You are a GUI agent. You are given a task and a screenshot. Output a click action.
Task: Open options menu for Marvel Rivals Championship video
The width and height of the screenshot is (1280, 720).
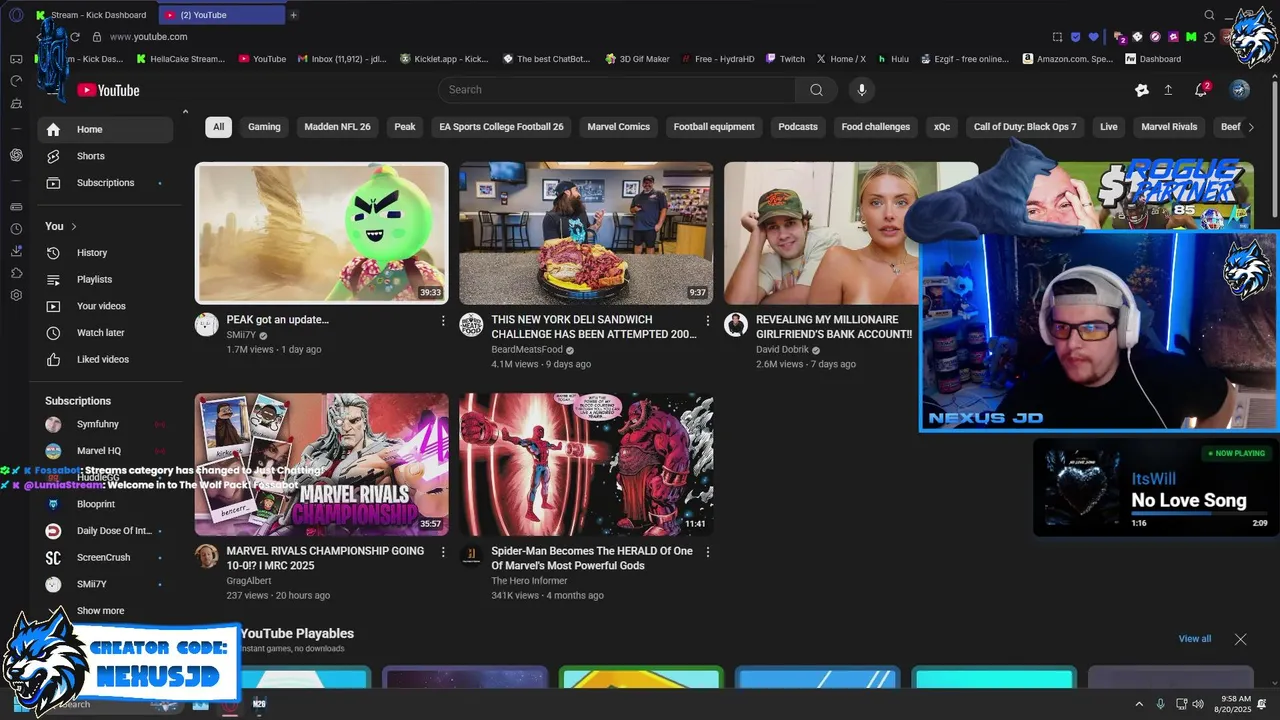(443, 552)
